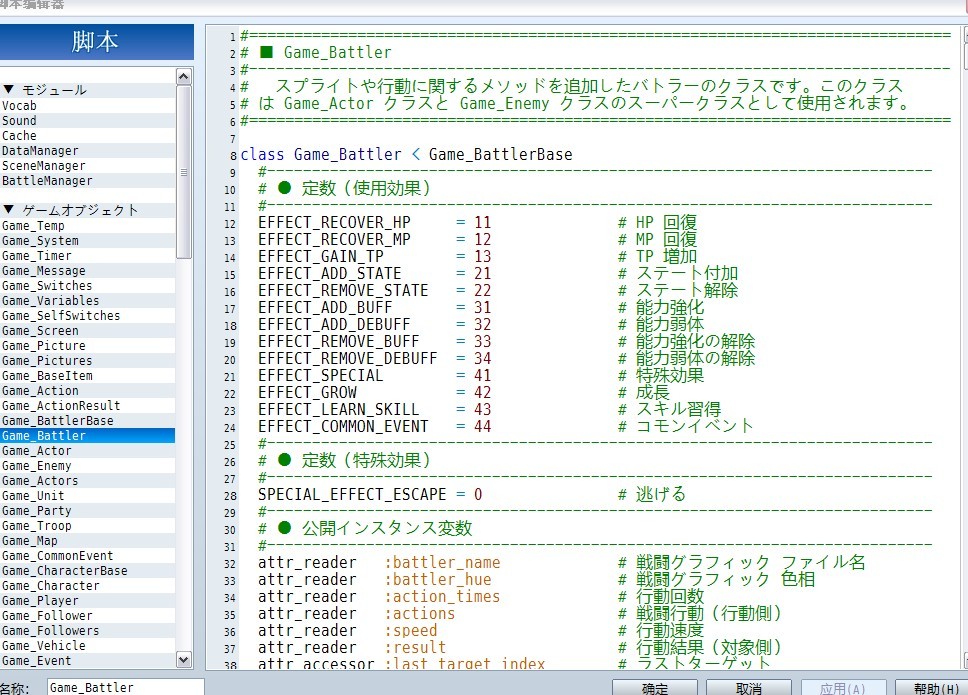This screenshot has width=968, height=695.
Task: Select Game_Pictures script entry
Action: coord(88,360)
